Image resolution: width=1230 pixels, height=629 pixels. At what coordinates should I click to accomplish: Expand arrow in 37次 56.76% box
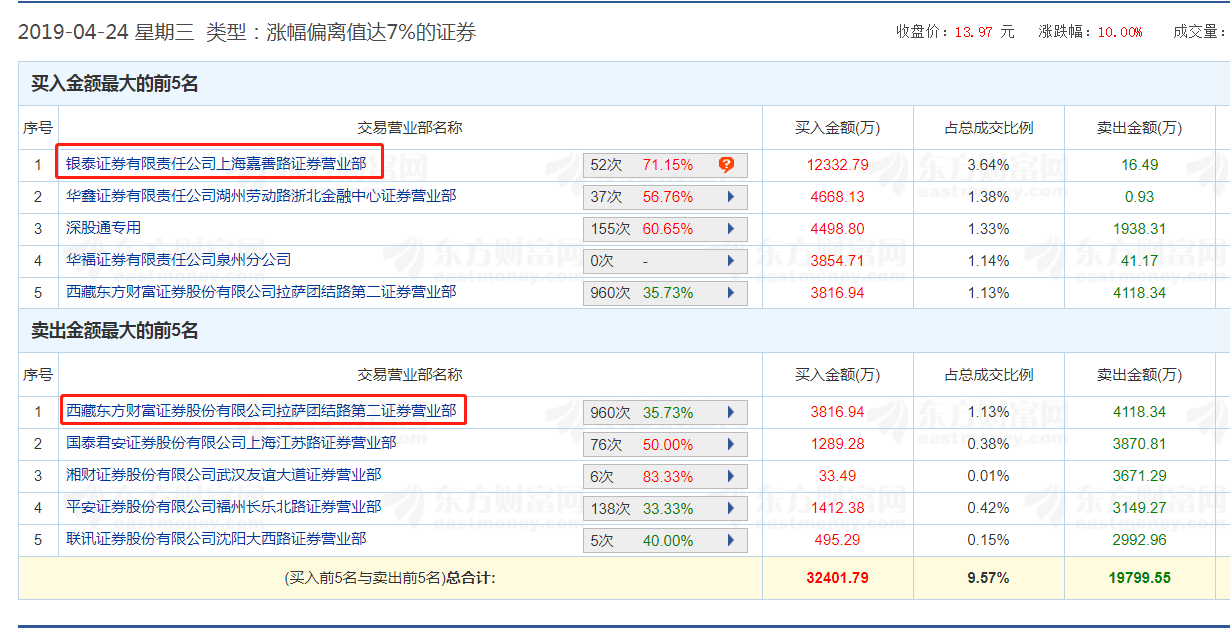click(731, 197)
